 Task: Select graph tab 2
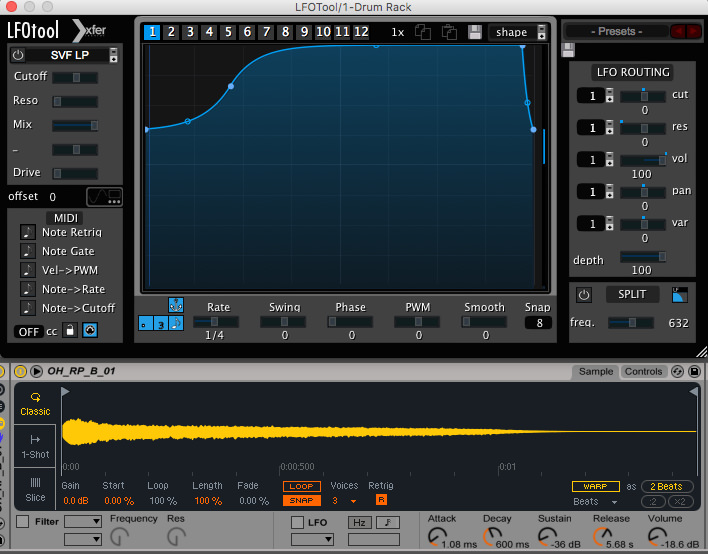click(x=171, y=32)
